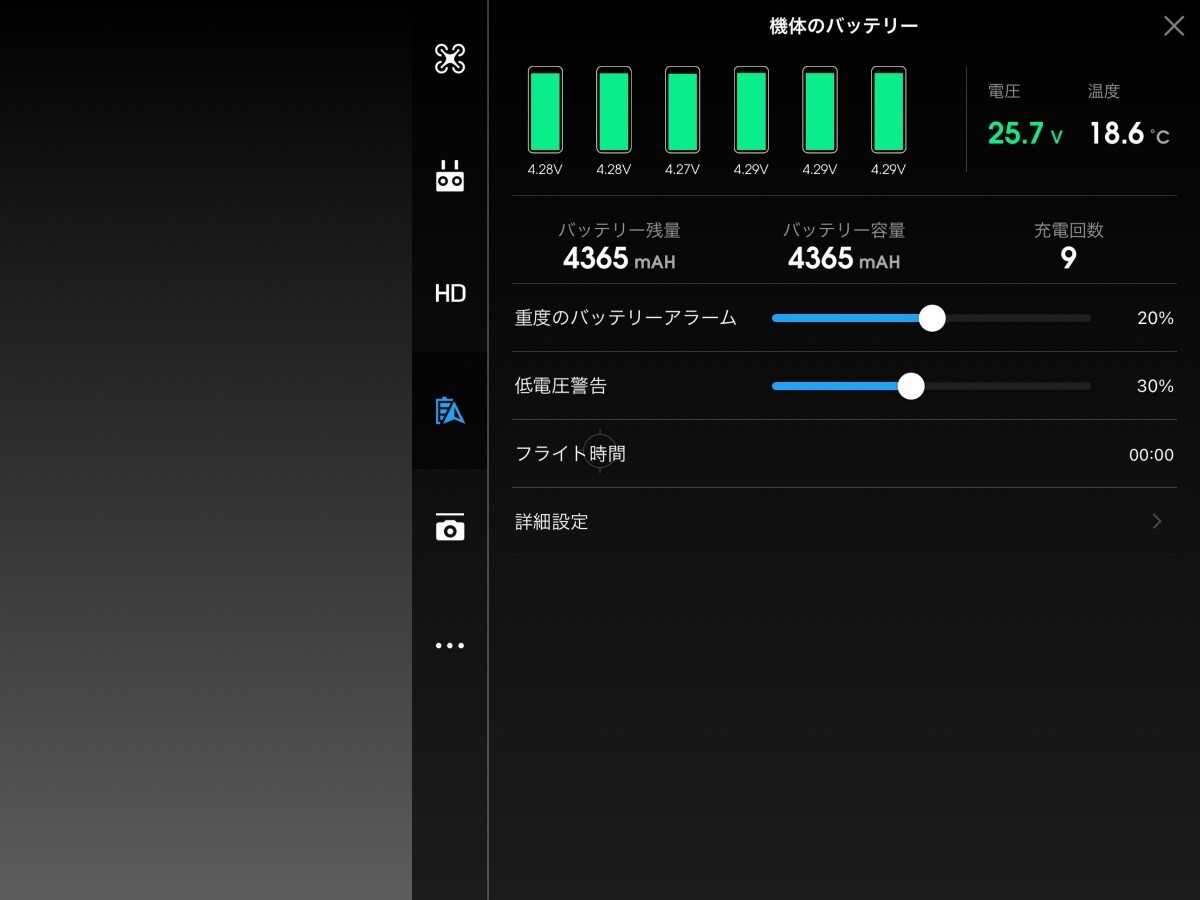This screenshot has height=900, width=1200.
Task: Open the HD image transmission settings
Action: click(450, 293)
